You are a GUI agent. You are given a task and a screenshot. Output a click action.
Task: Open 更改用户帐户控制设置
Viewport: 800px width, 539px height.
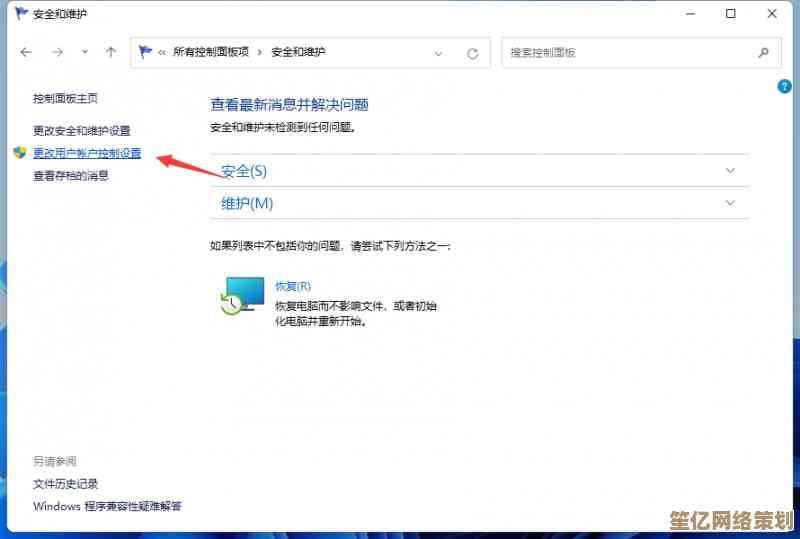87,153
